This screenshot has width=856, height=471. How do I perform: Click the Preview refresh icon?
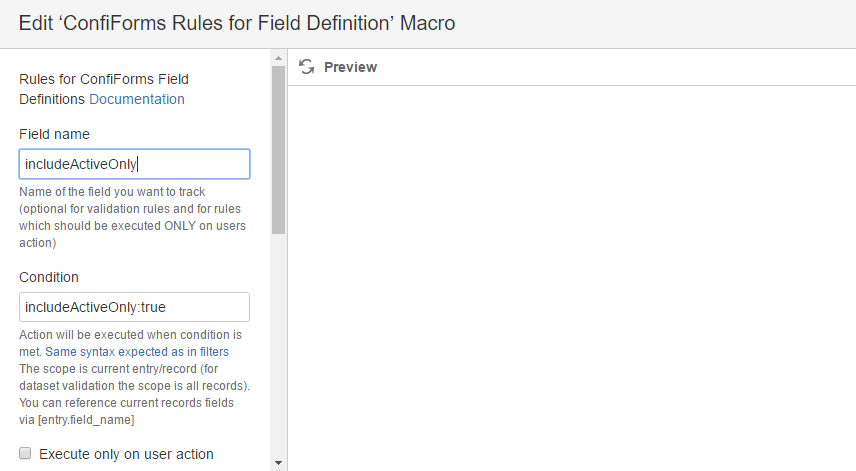(x=307, y=67)
